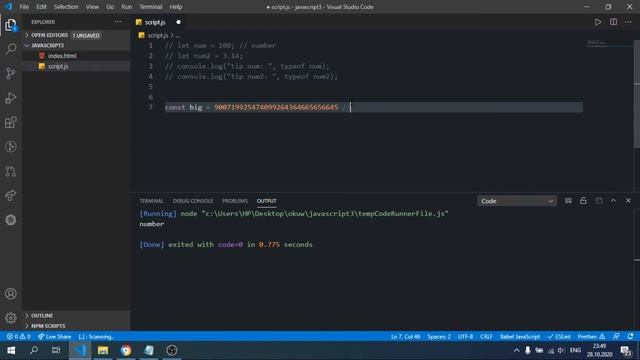This screenshot has height=360, width=640.
Task: Open the Source Control view
Action: pos(11,73)
